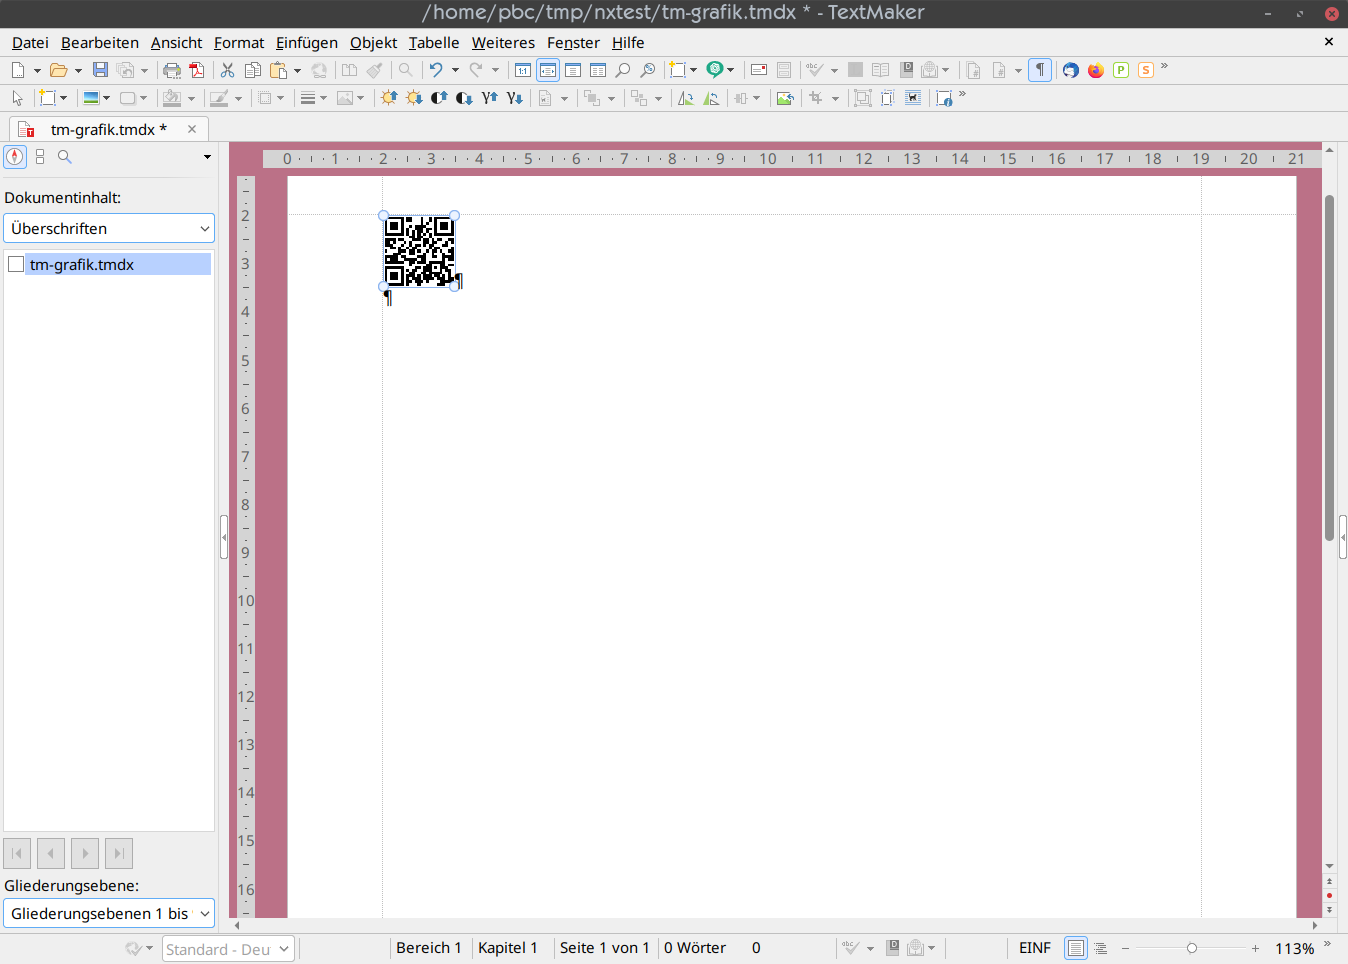Open the Ansicht menu
The image size is (1348, 964).
(177, 43)
